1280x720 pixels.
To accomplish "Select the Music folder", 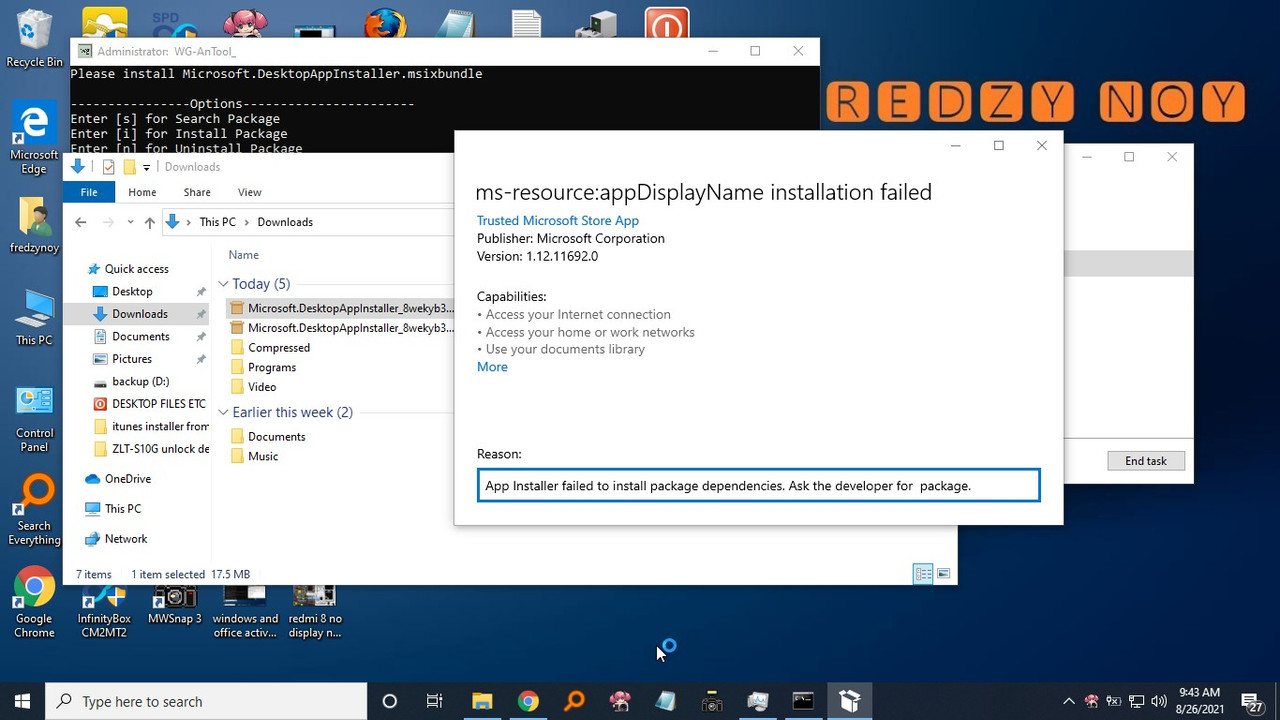I will 263,456.
